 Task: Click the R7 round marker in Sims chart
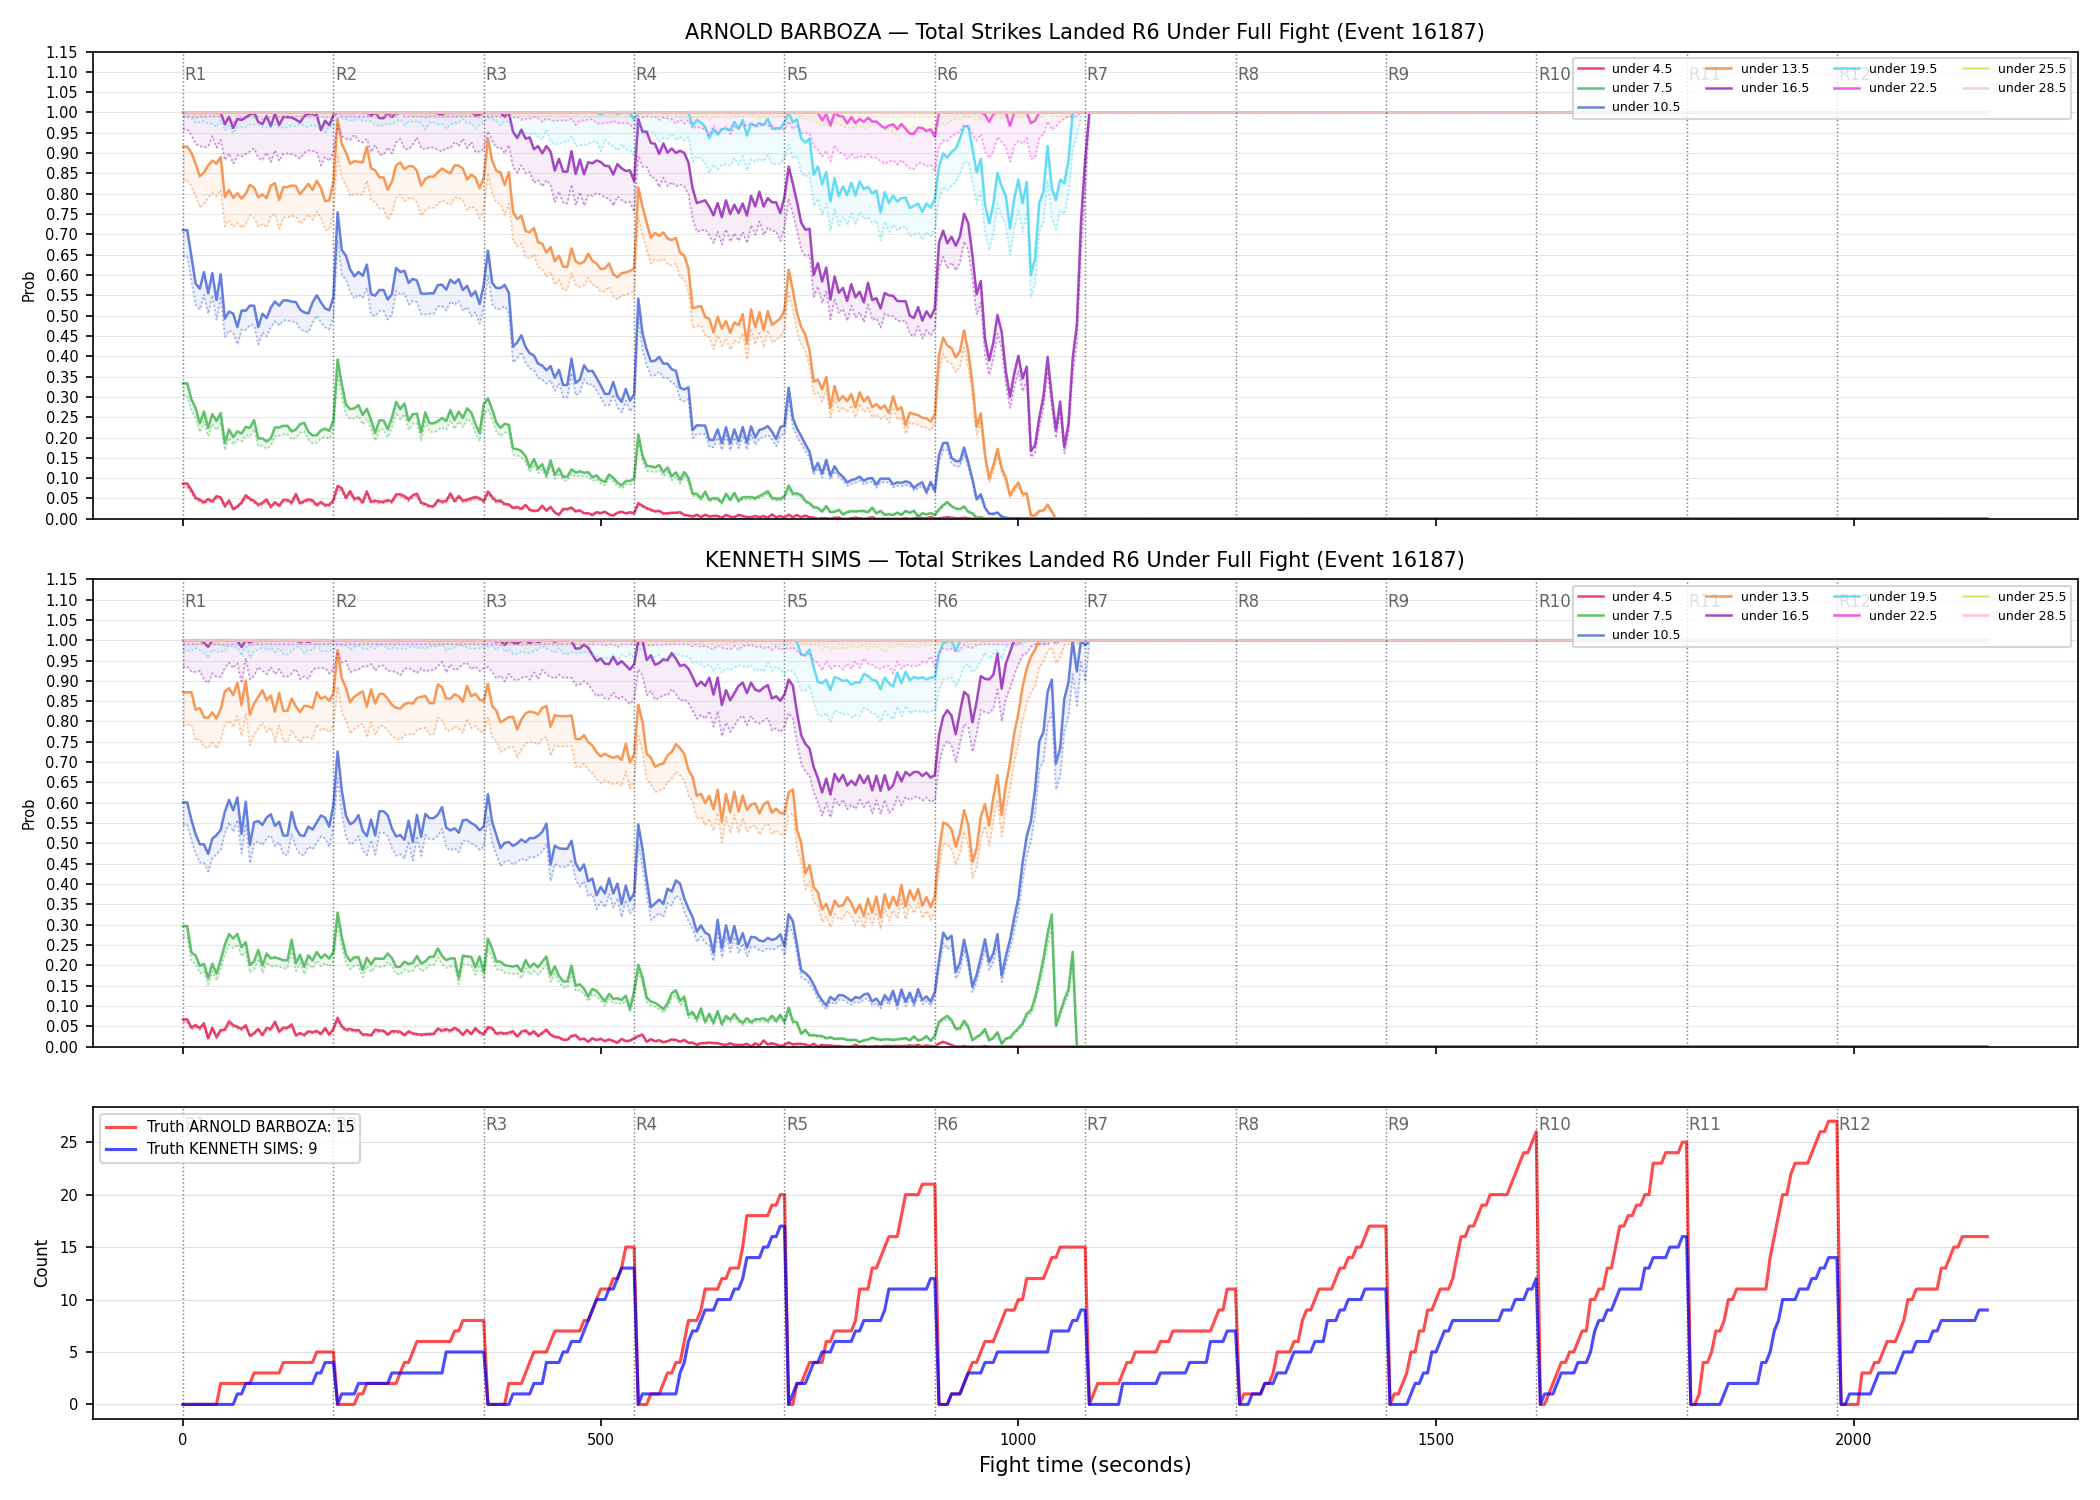pyautogui.click(x=1097, y=601)
